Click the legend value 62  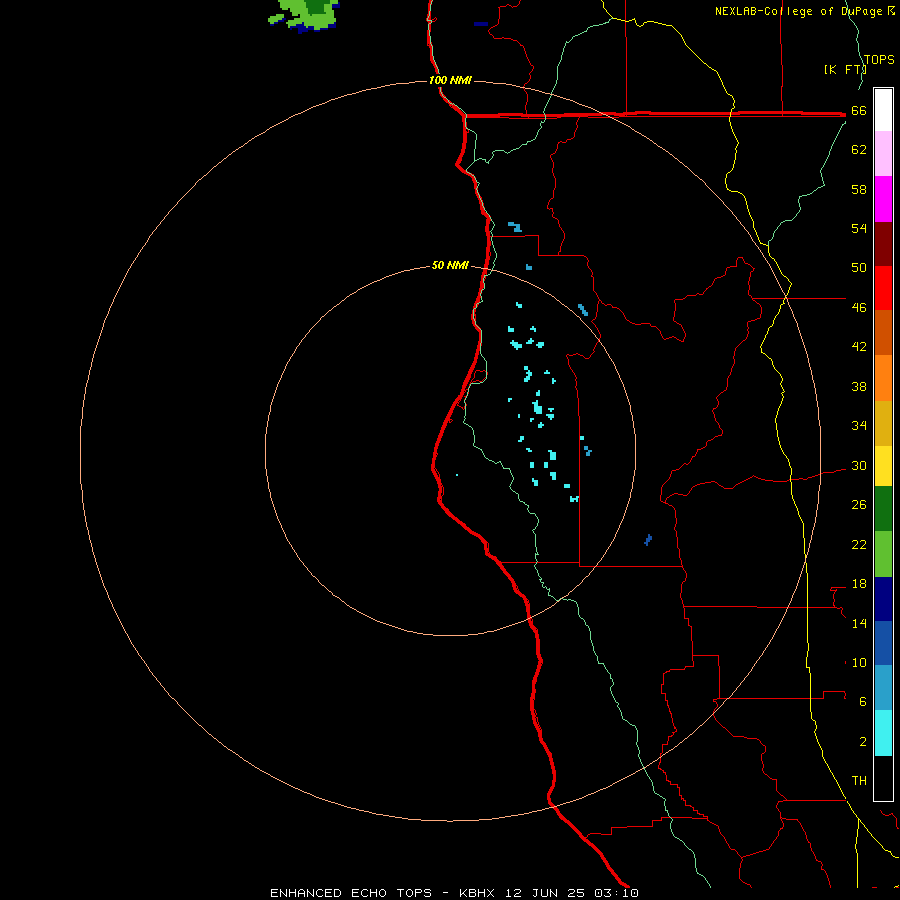point(859,150)
